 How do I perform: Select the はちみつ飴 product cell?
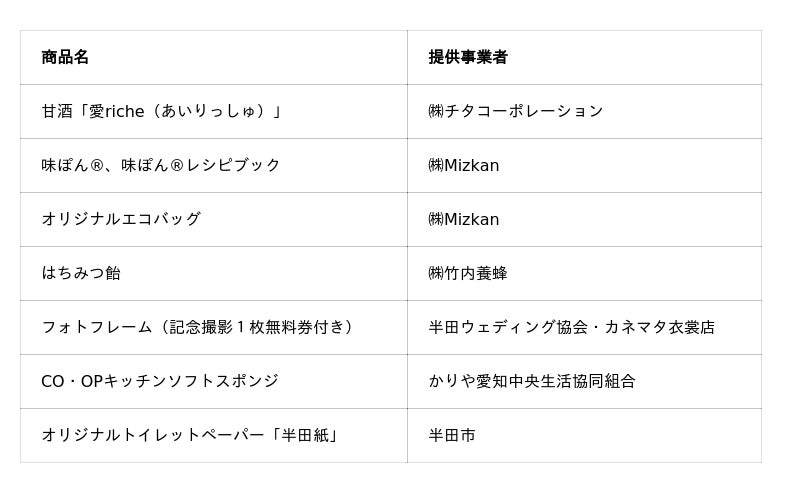81,273
